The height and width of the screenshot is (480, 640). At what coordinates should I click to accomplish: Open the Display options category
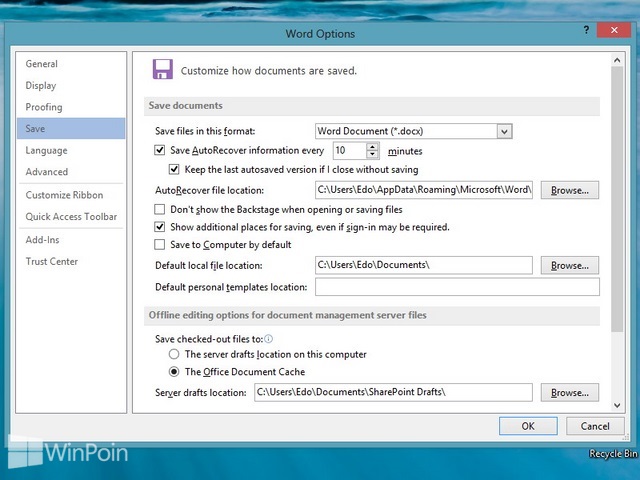(71, 85)
